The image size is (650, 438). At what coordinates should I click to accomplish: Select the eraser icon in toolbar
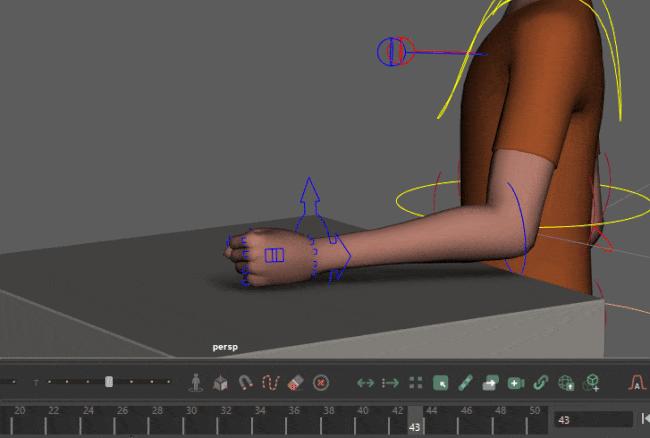pyautogui.click(x=294, y=382)
